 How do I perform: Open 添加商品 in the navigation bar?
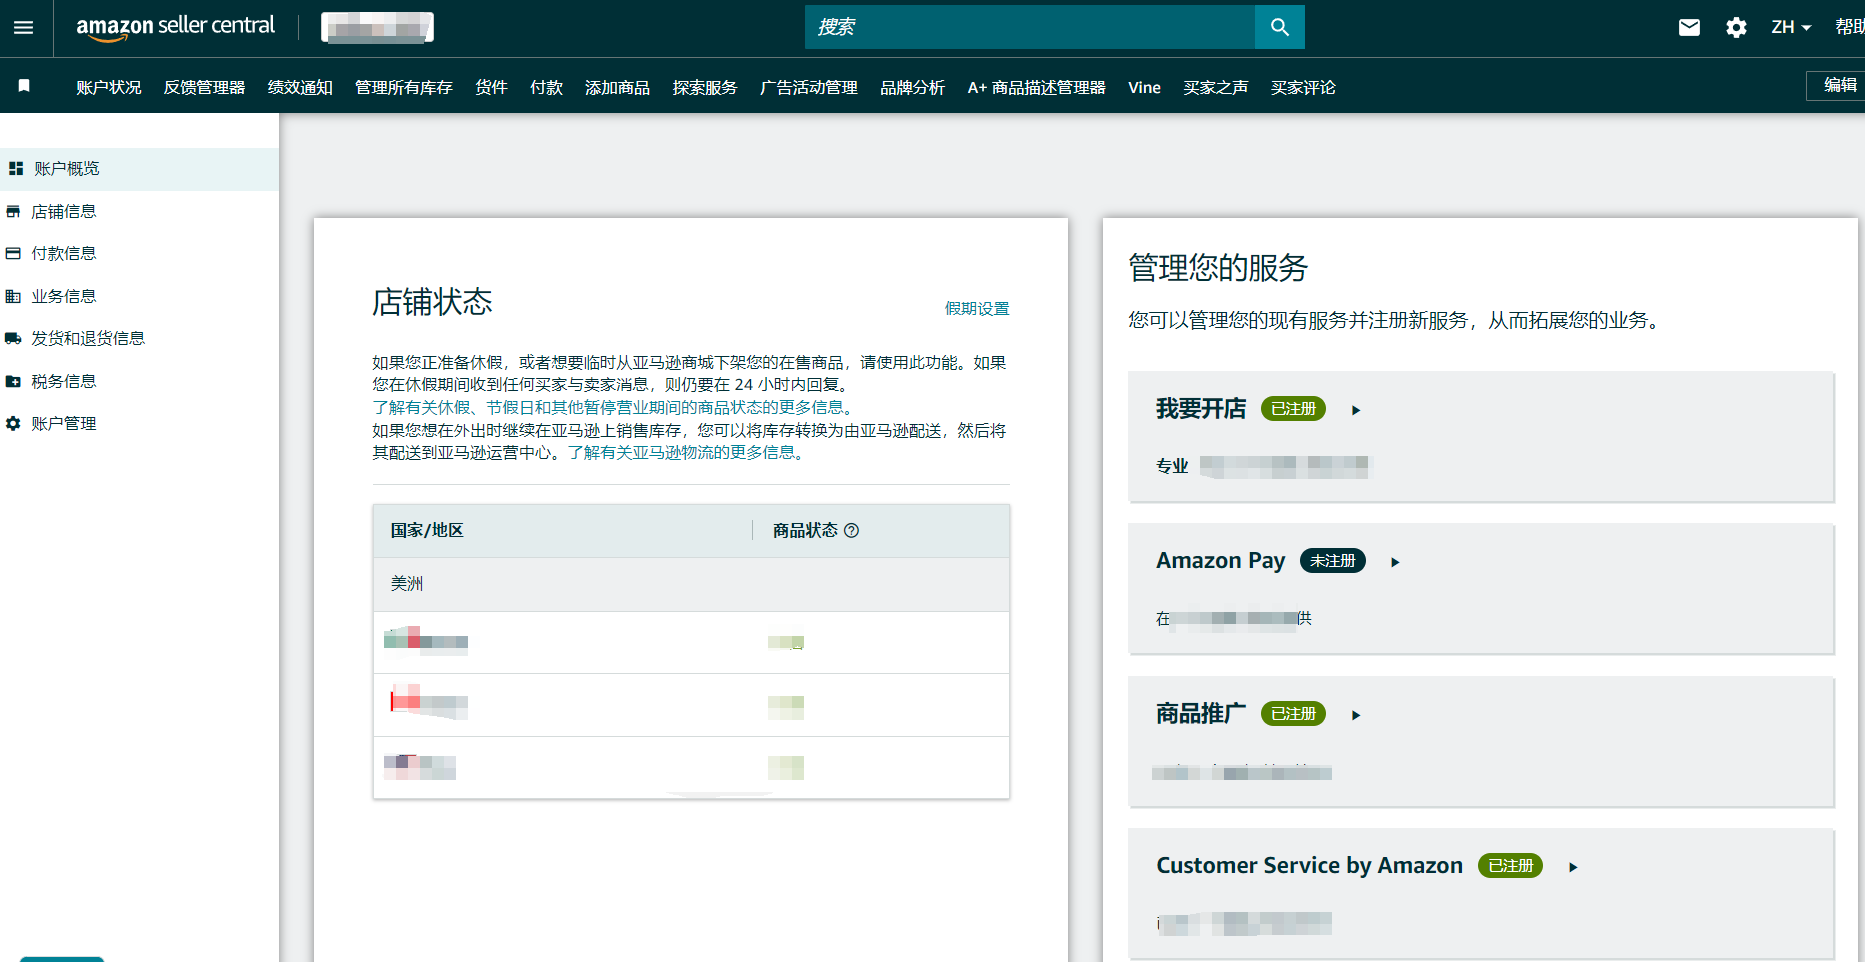click(x=617, y=87)
